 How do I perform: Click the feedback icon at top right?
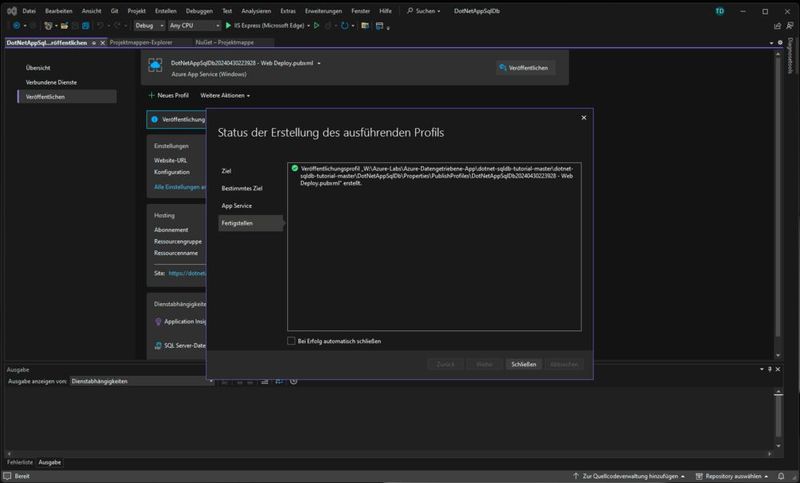click(x=790, y=26)
